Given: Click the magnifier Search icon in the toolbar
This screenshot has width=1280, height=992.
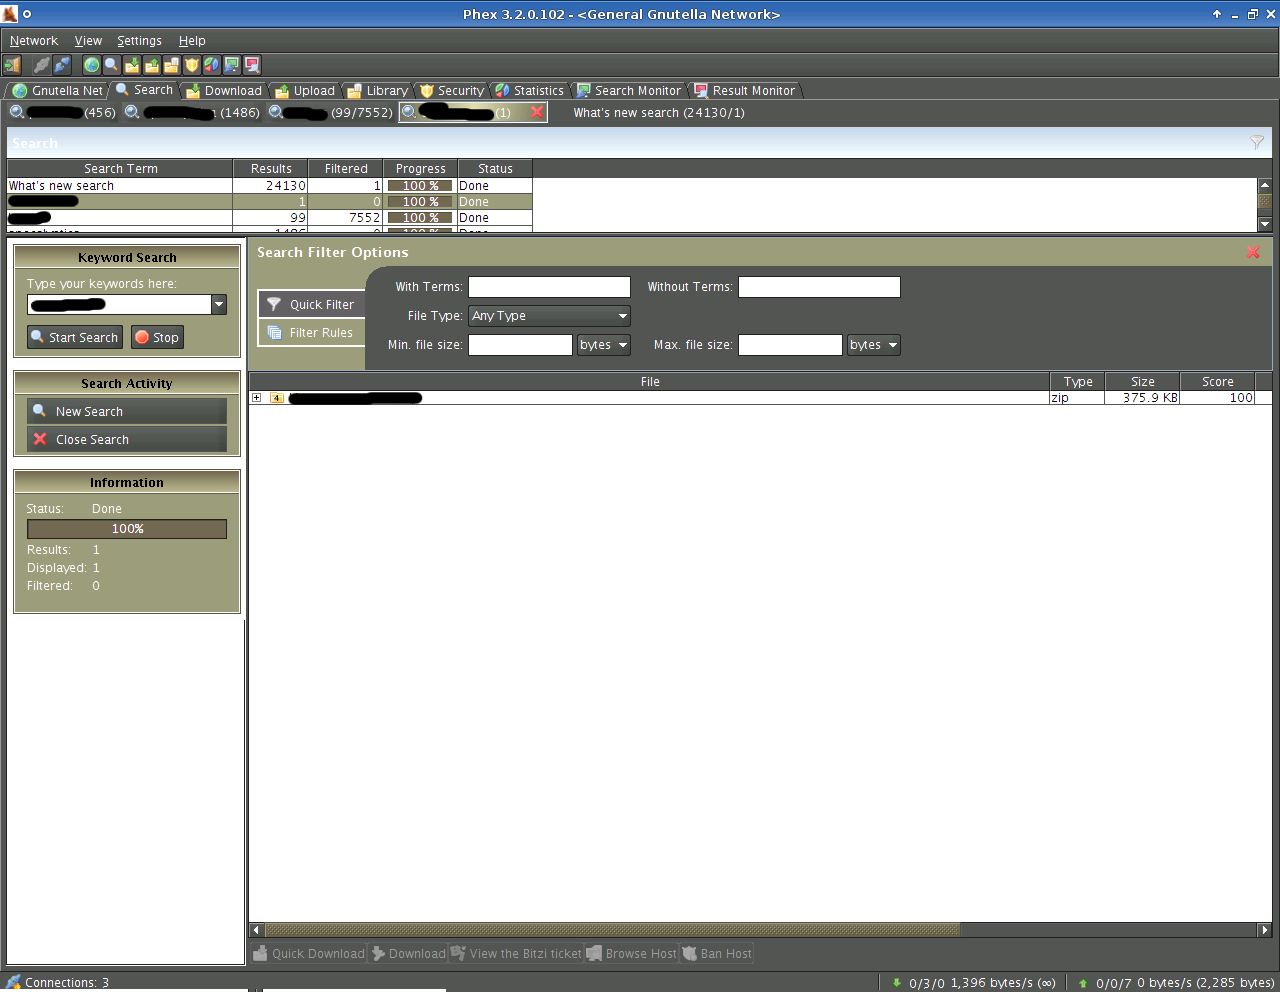Looking at the screenshot, I should click(112, 65).
